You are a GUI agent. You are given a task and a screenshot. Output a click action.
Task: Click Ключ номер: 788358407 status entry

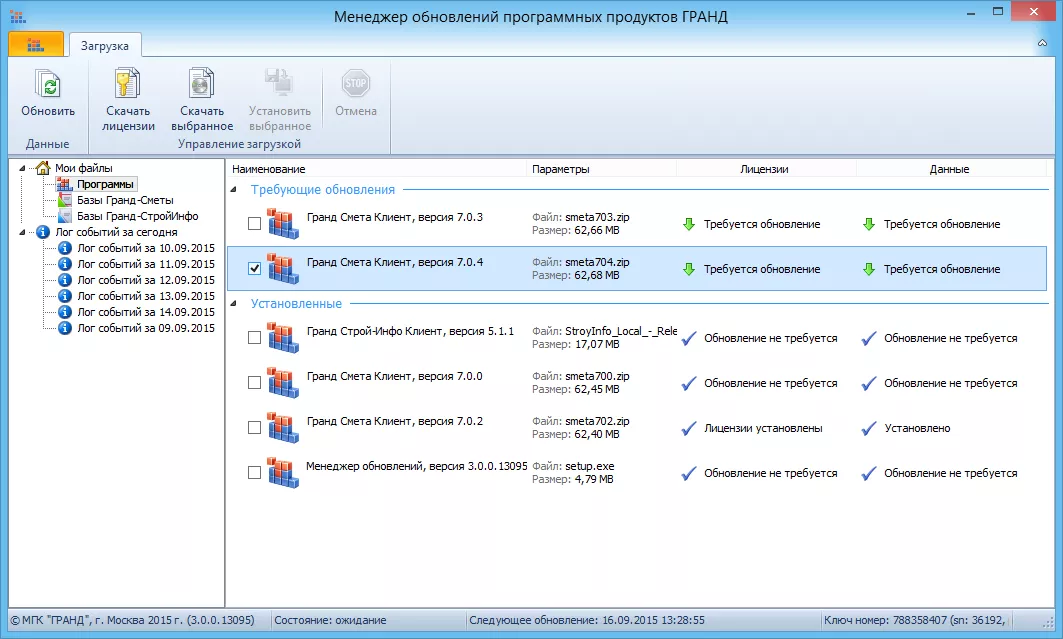pos(914,620)
